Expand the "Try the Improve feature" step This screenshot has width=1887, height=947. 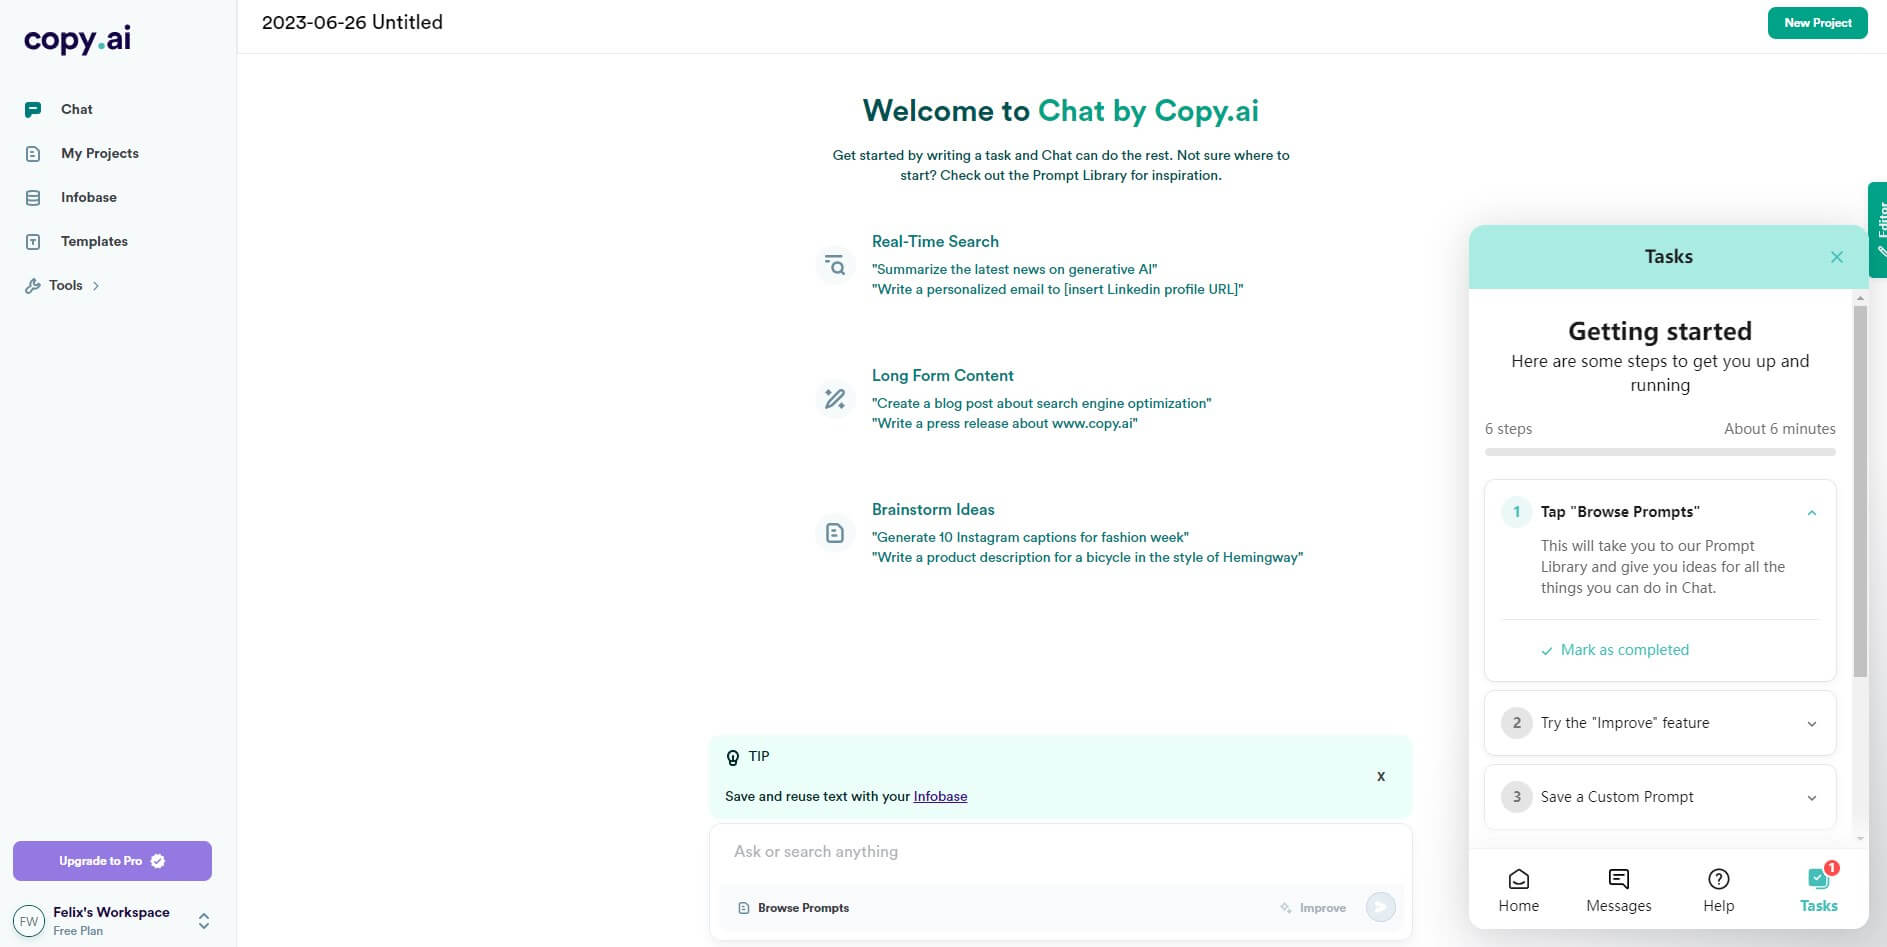1660,723
